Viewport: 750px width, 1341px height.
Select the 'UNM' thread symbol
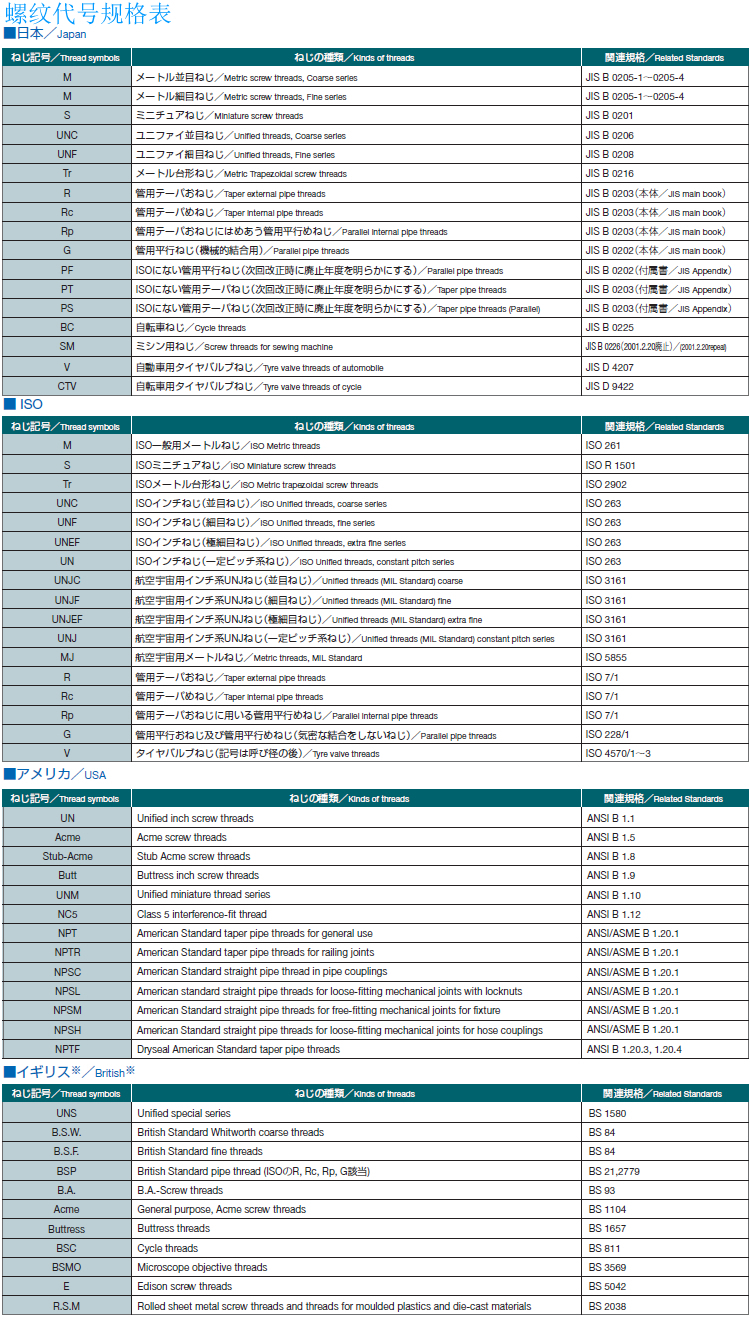(x=68, y=895)
